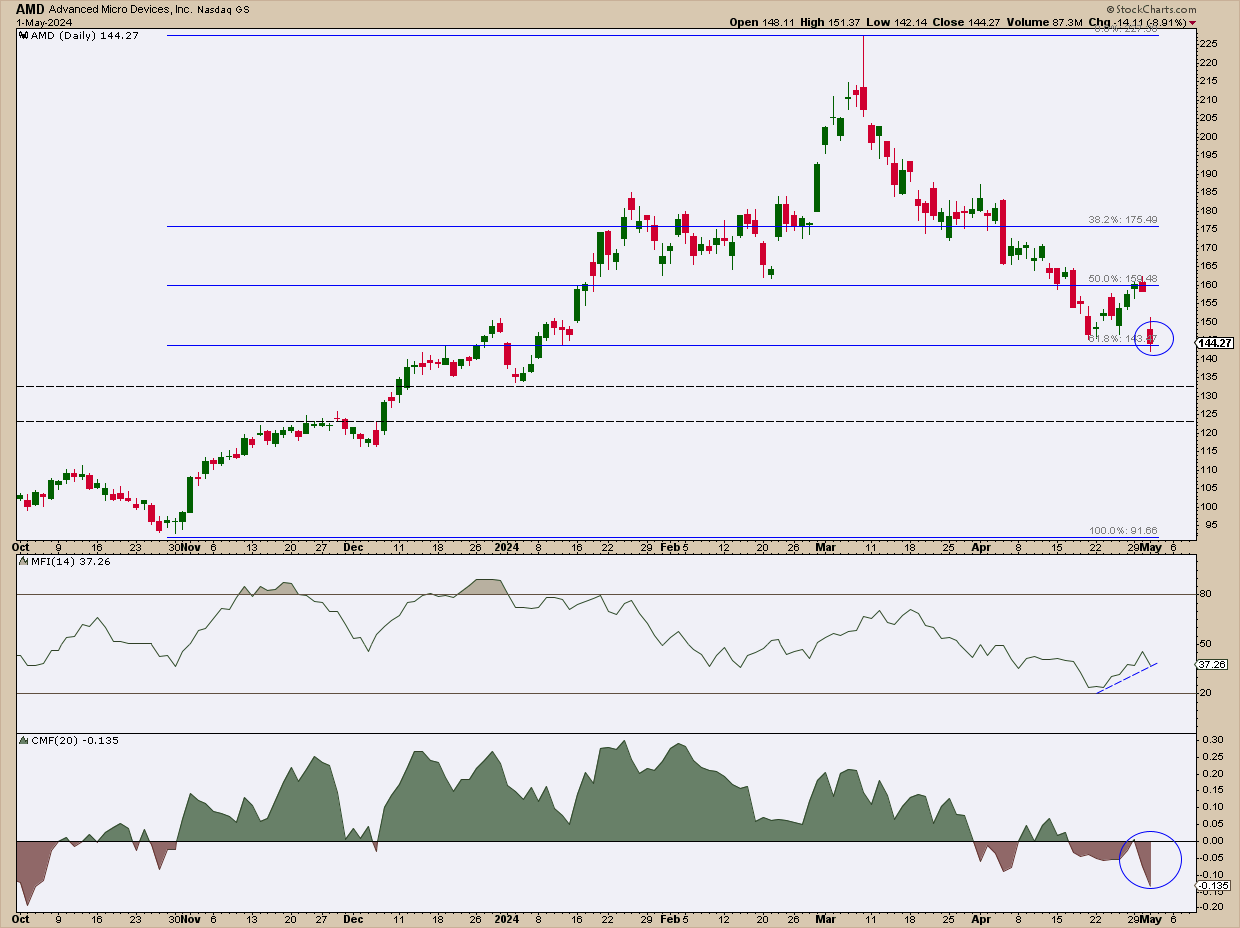1240x928 pixels.
Task: Click the blue circle on CMF panel
Action: click(x=1151, y=860)
